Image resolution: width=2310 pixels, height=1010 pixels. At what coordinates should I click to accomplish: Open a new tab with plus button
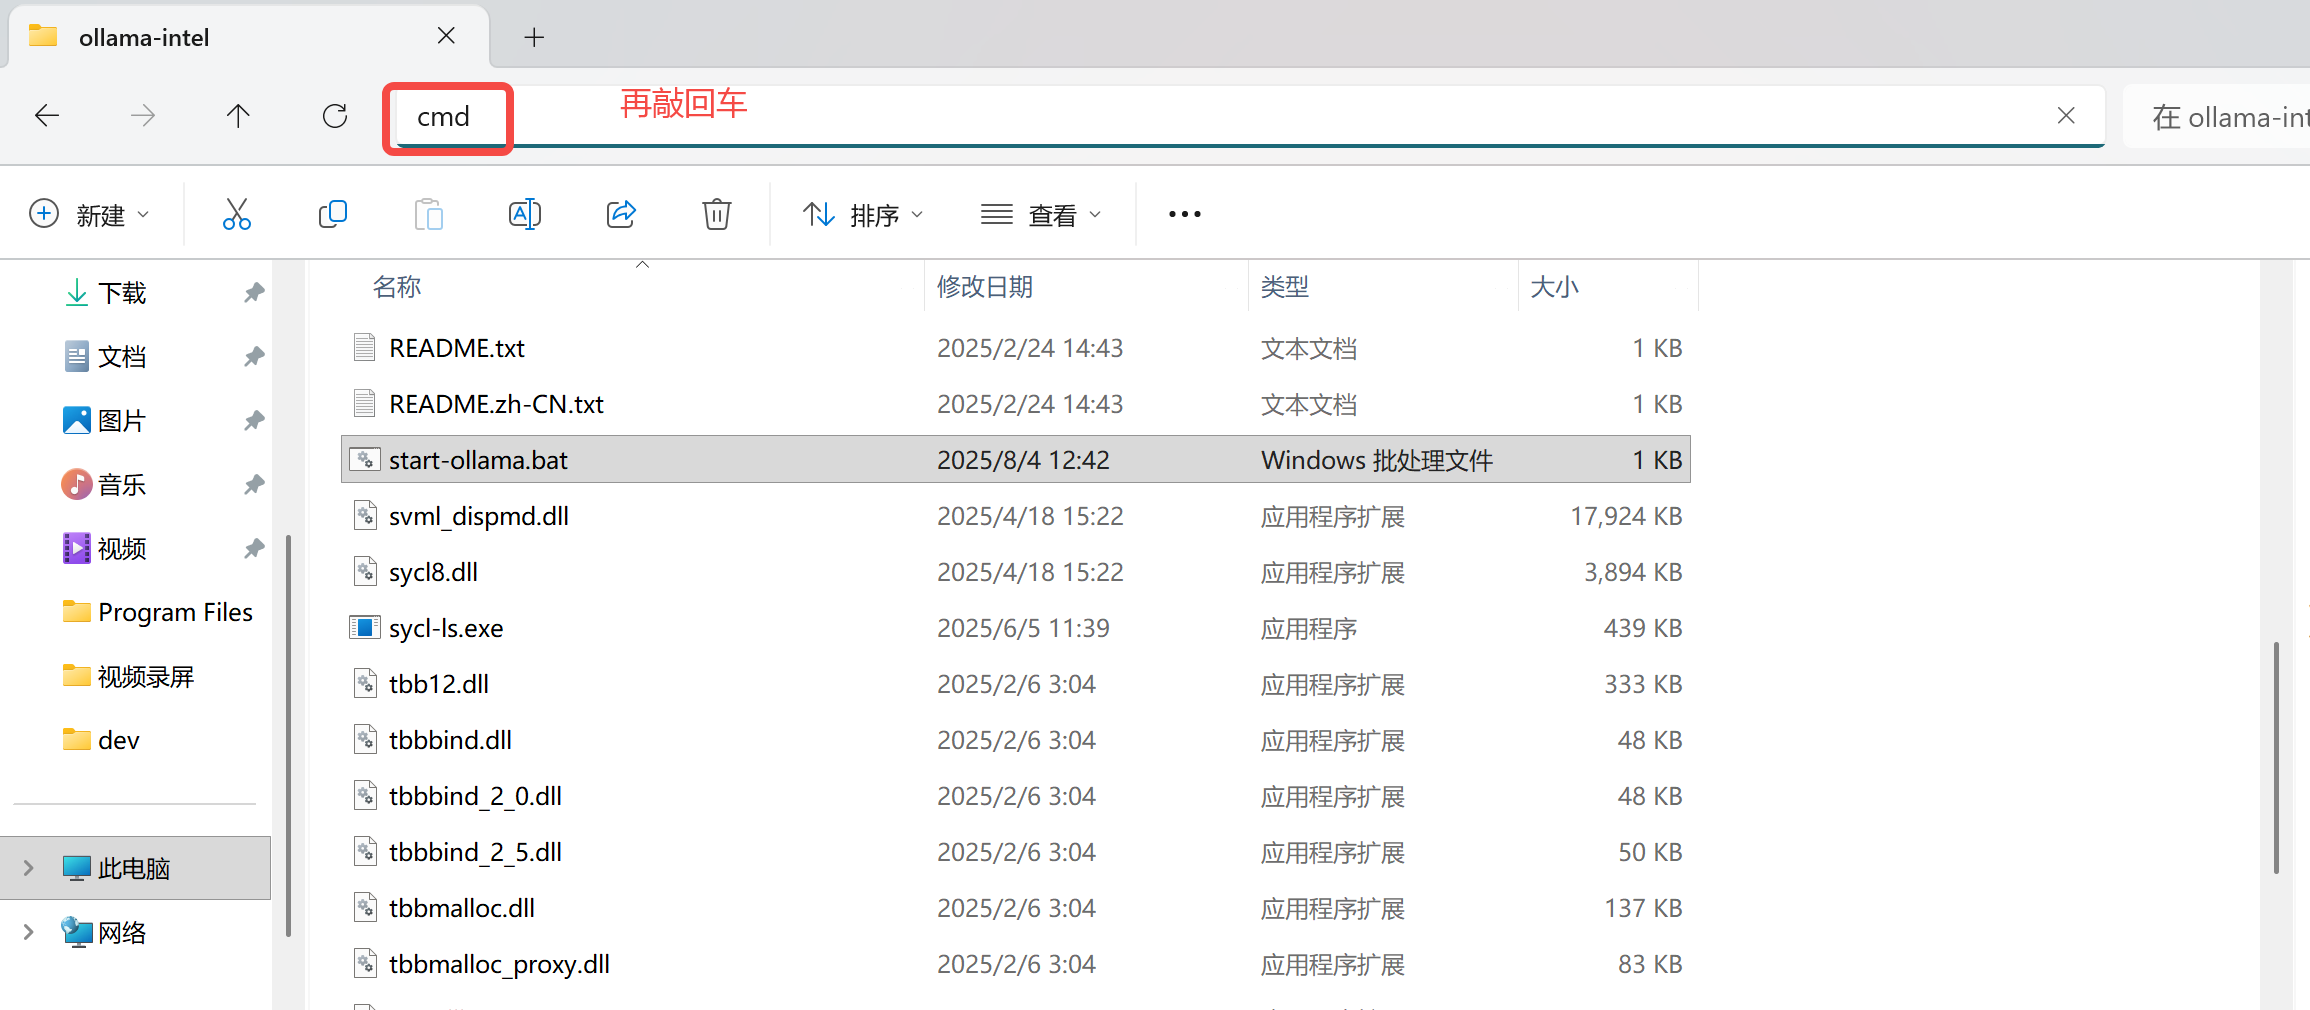534,38
